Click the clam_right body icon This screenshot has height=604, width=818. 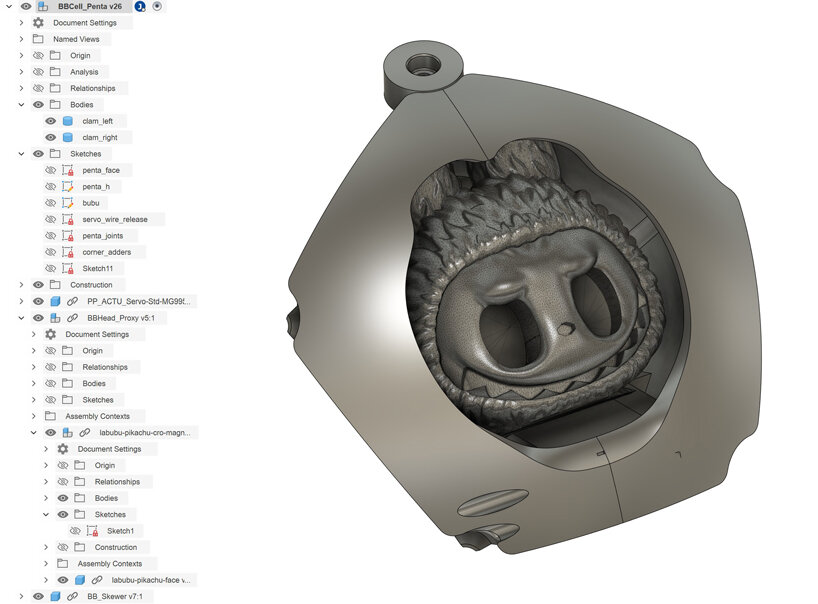(67, 137)
